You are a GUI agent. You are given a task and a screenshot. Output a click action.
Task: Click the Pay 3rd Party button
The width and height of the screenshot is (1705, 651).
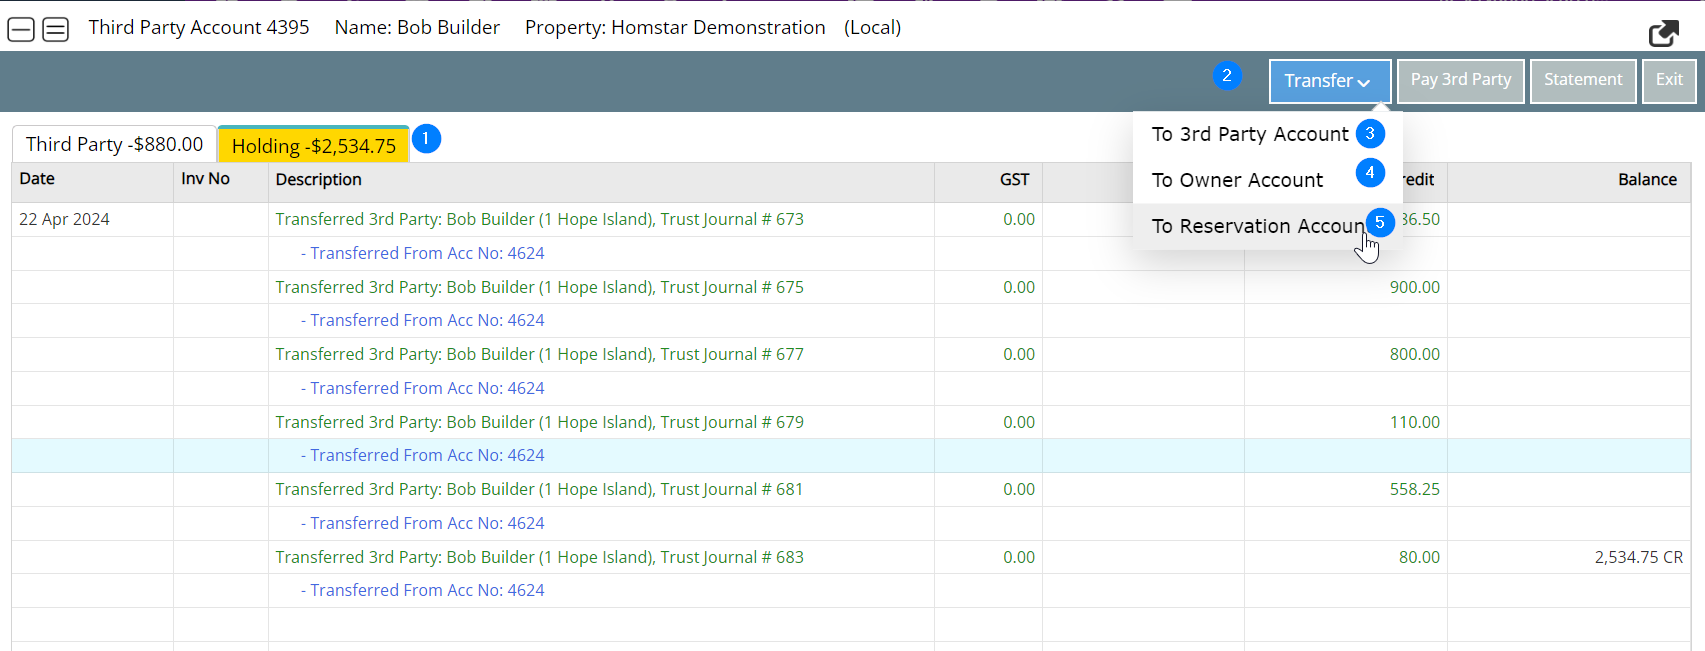(1460, 80)
